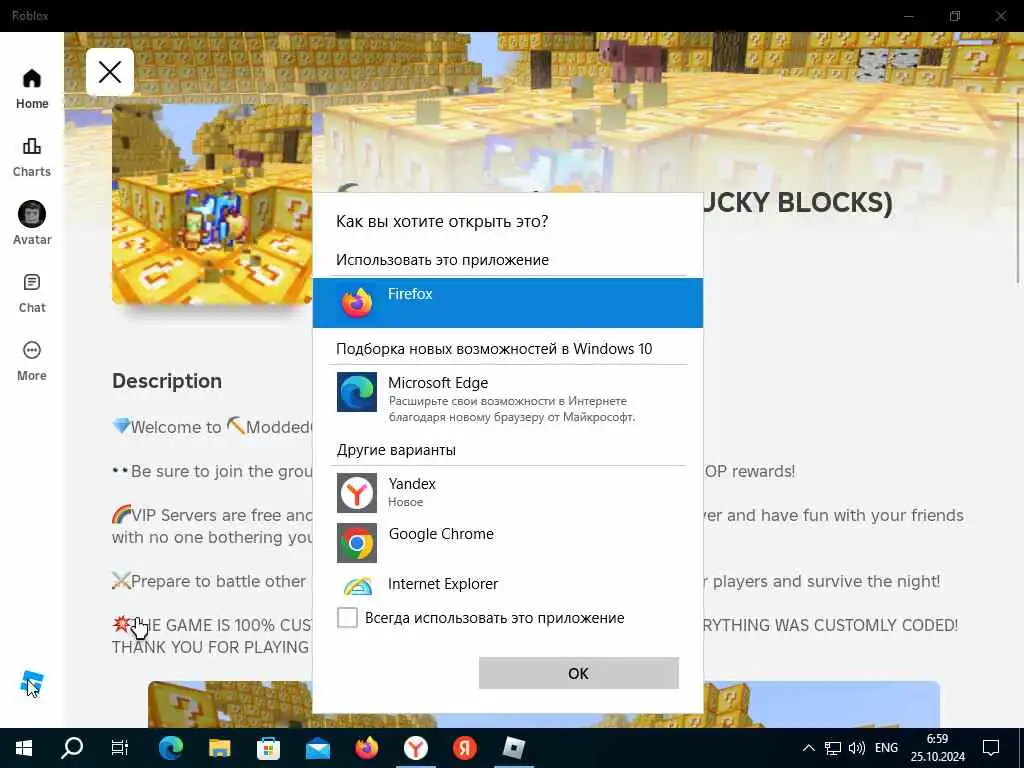Open the red Yandex 'Я' taskbar icon

(464, 748)
